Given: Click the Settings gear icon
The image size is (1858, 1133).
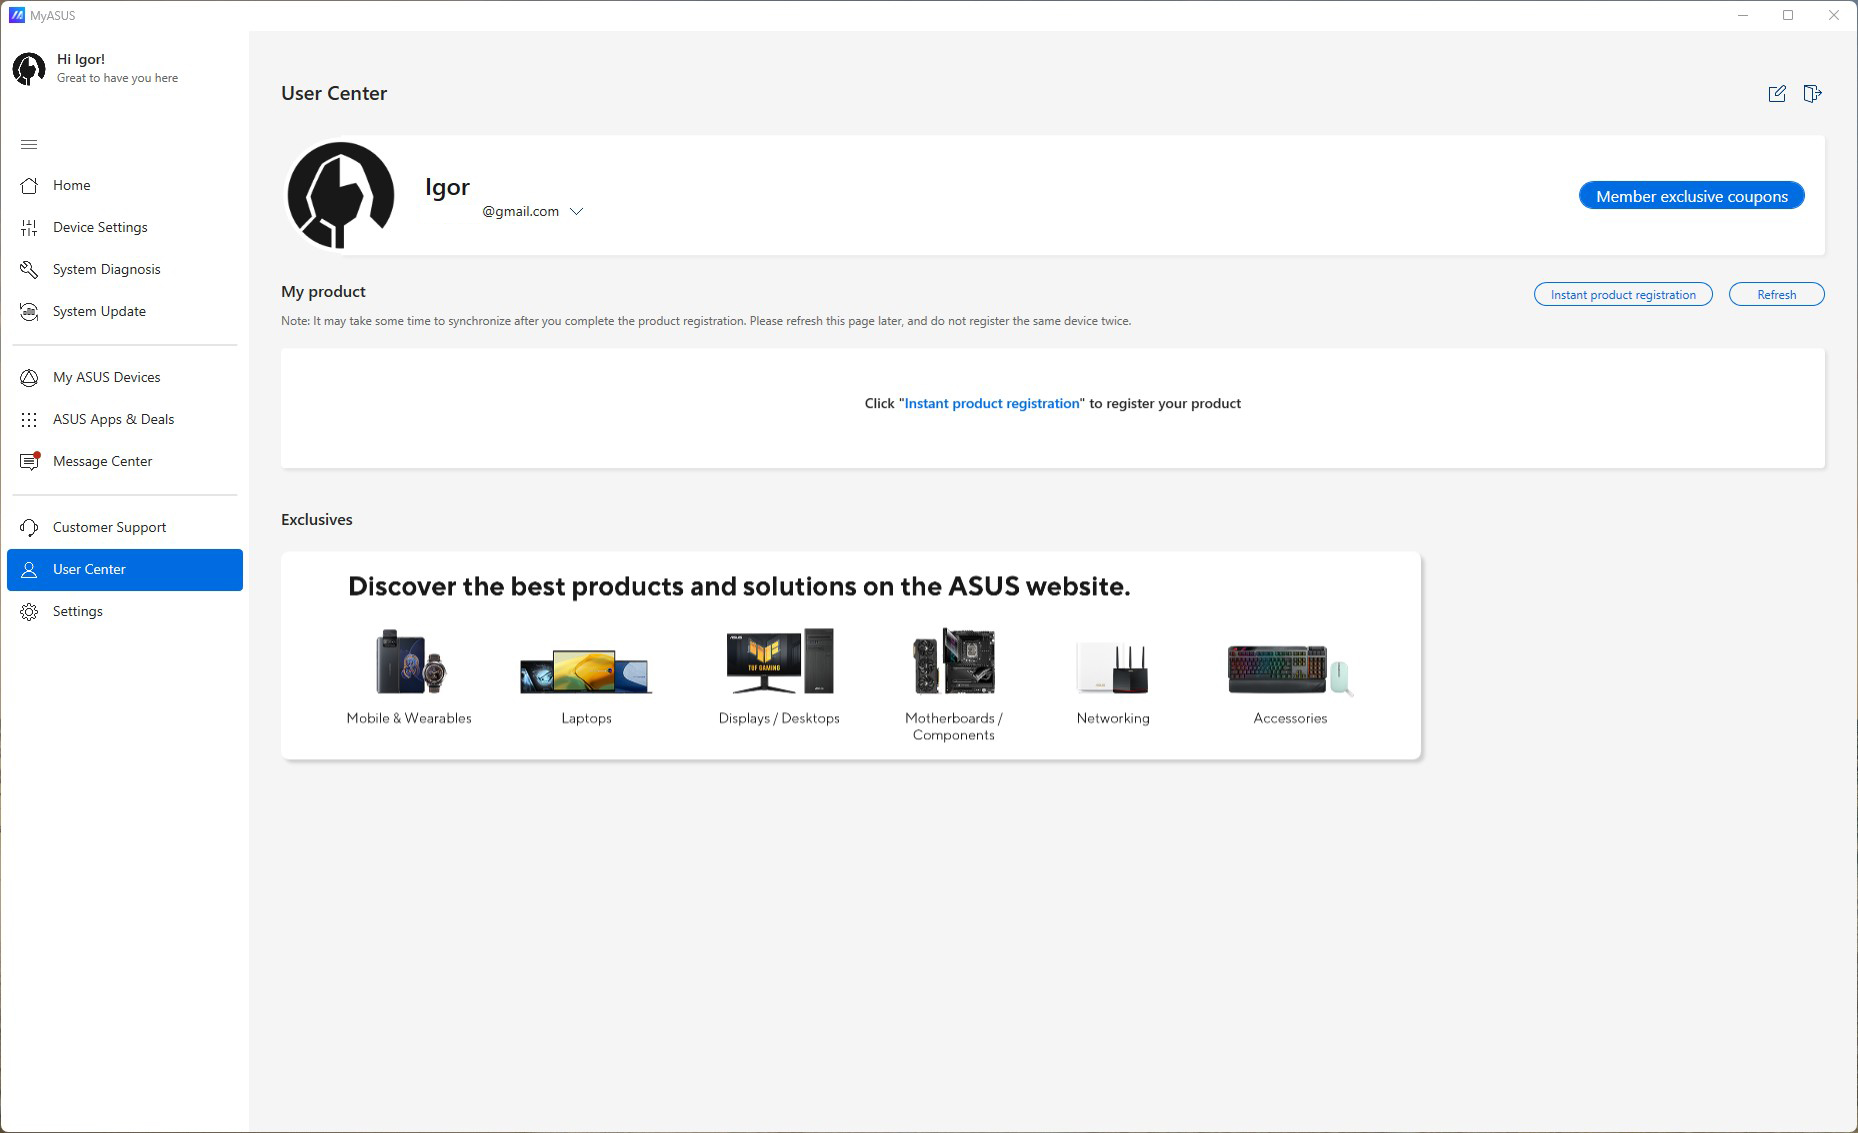Looking at the screenshot, I should (x=29, y=611).
